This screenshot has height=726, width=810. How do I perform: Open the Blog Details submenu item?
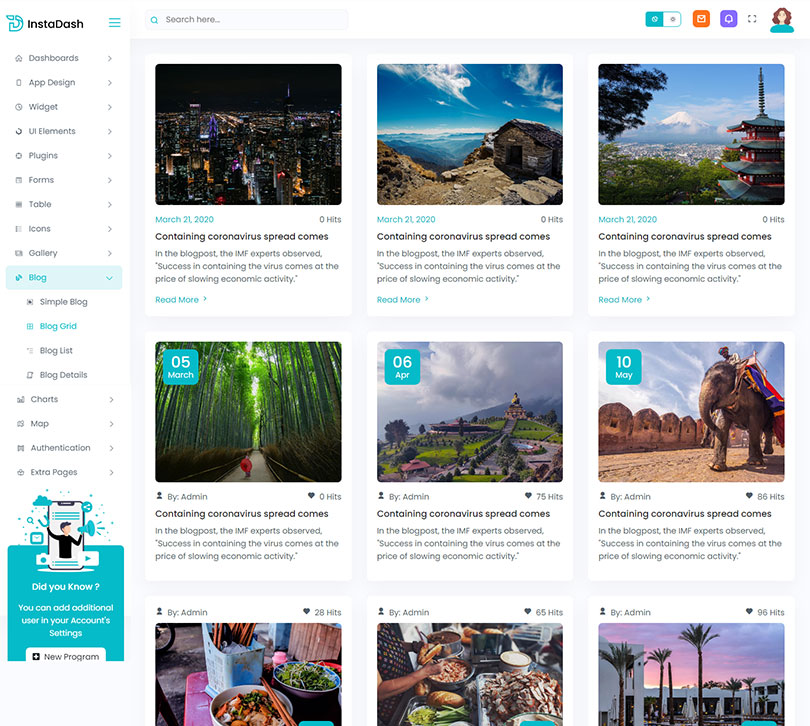[x=63, y=375]
